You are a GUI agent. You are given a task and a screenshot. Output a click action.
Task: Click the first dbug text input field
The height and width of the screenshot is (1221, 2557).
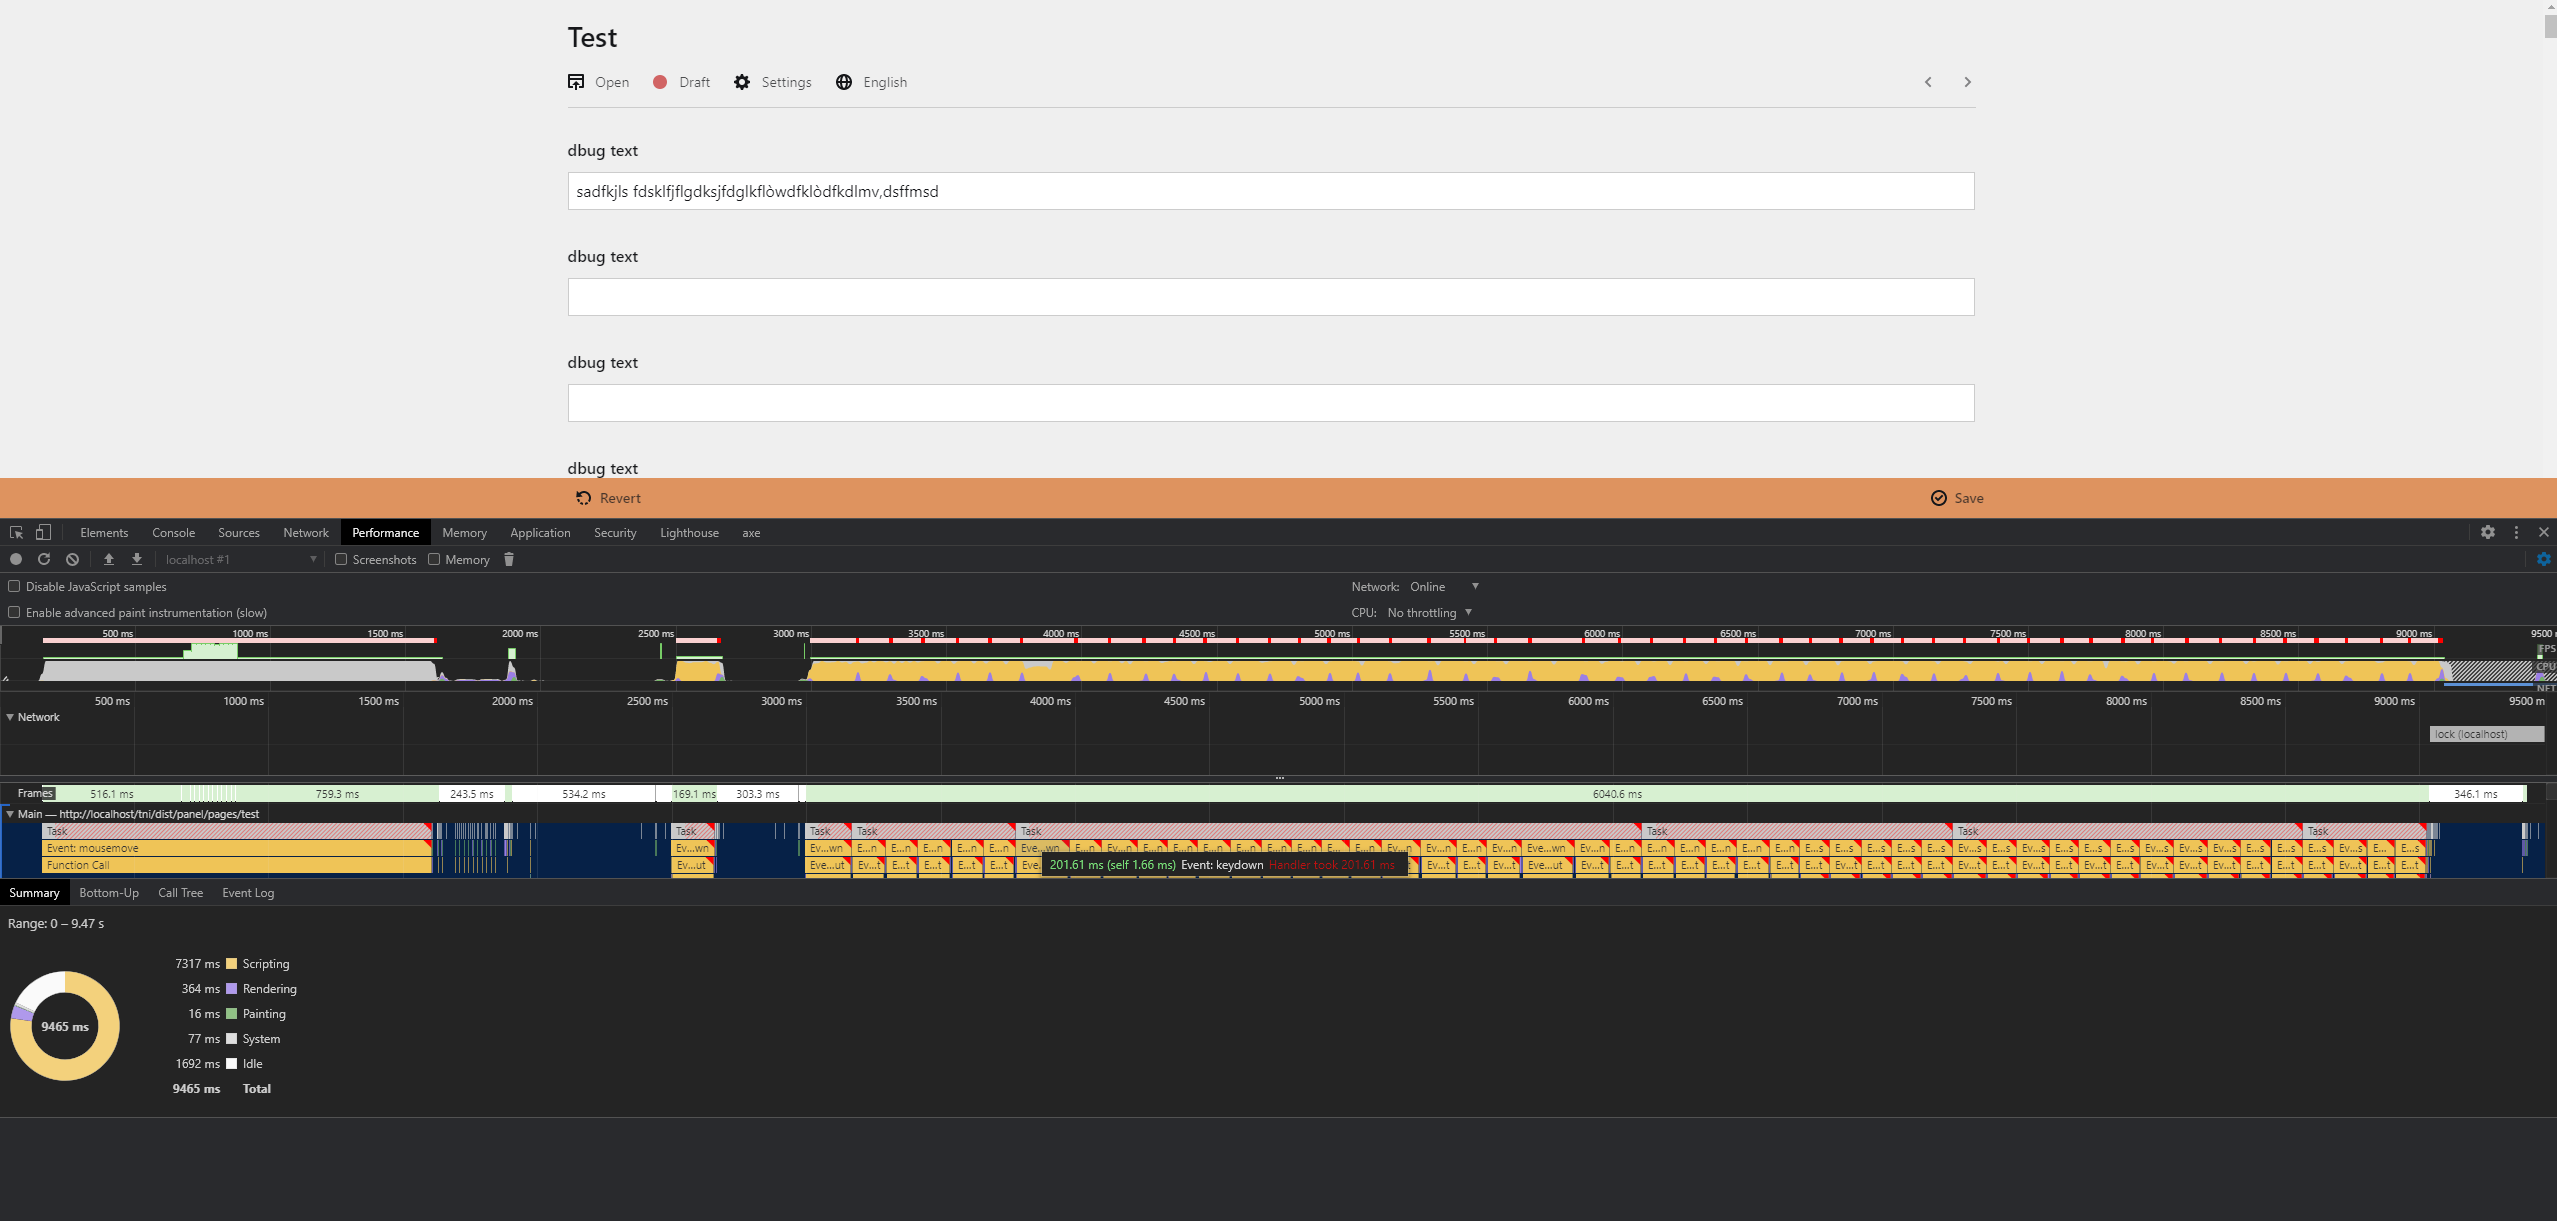pos(1270,191)
